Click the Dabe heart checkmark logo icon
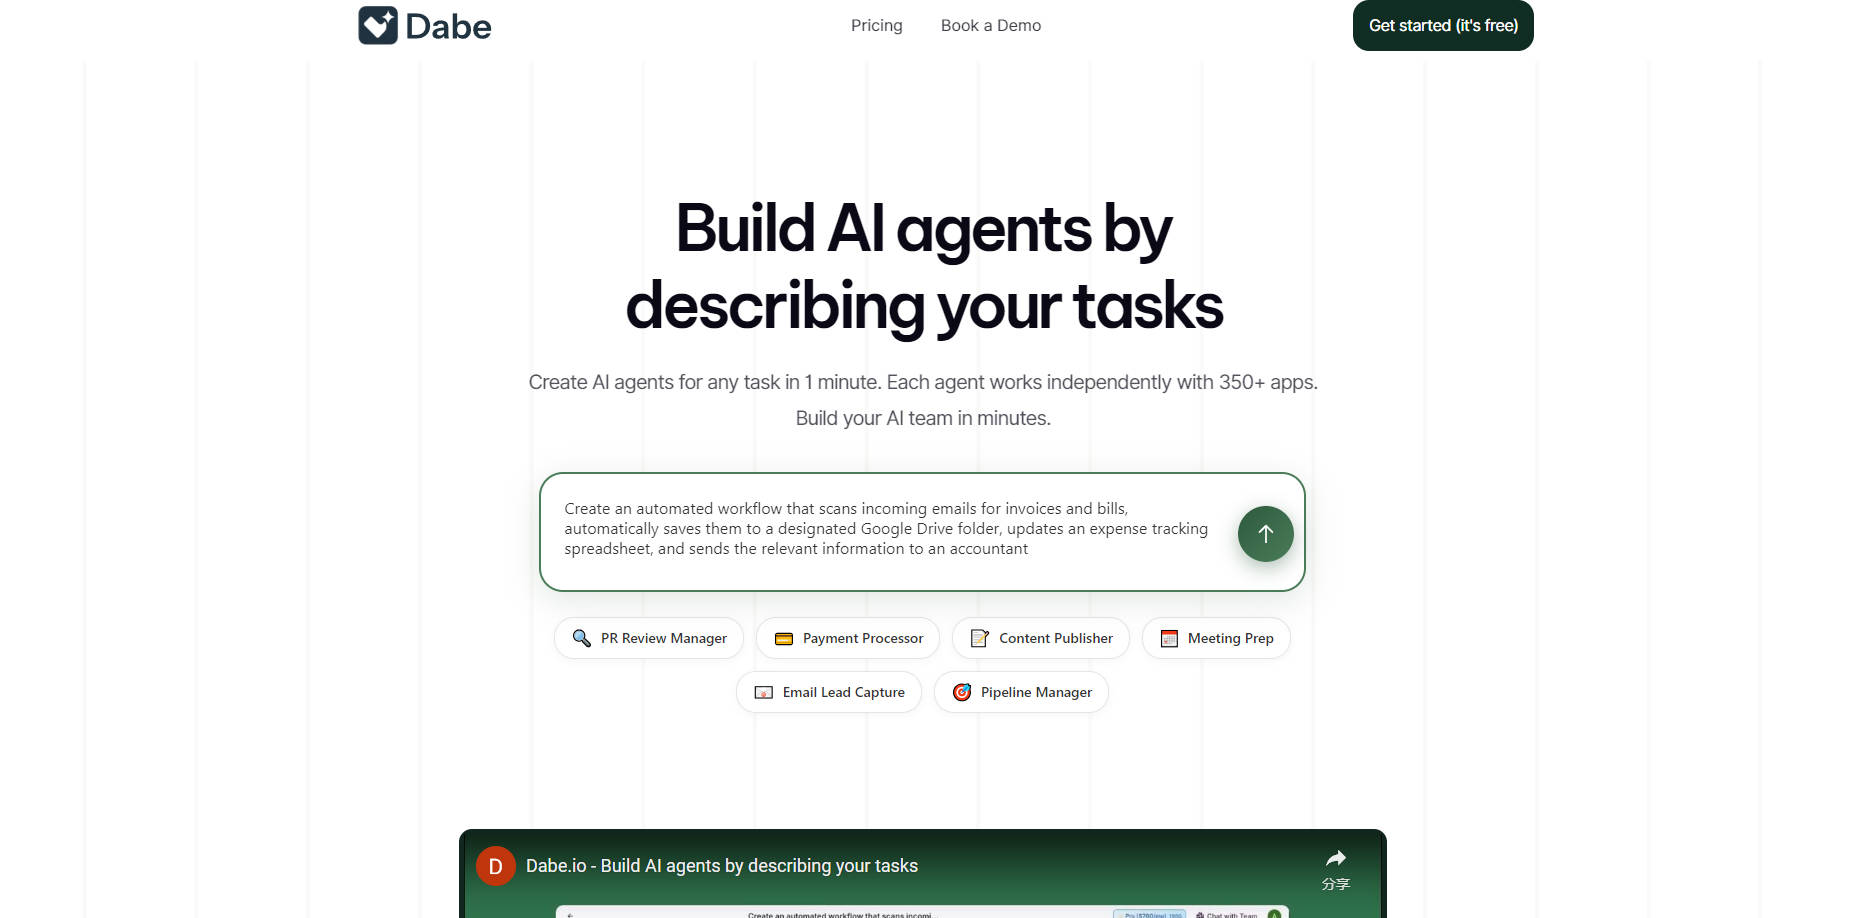Viewport: 1855px width, 918px height. tap(378, 26)
